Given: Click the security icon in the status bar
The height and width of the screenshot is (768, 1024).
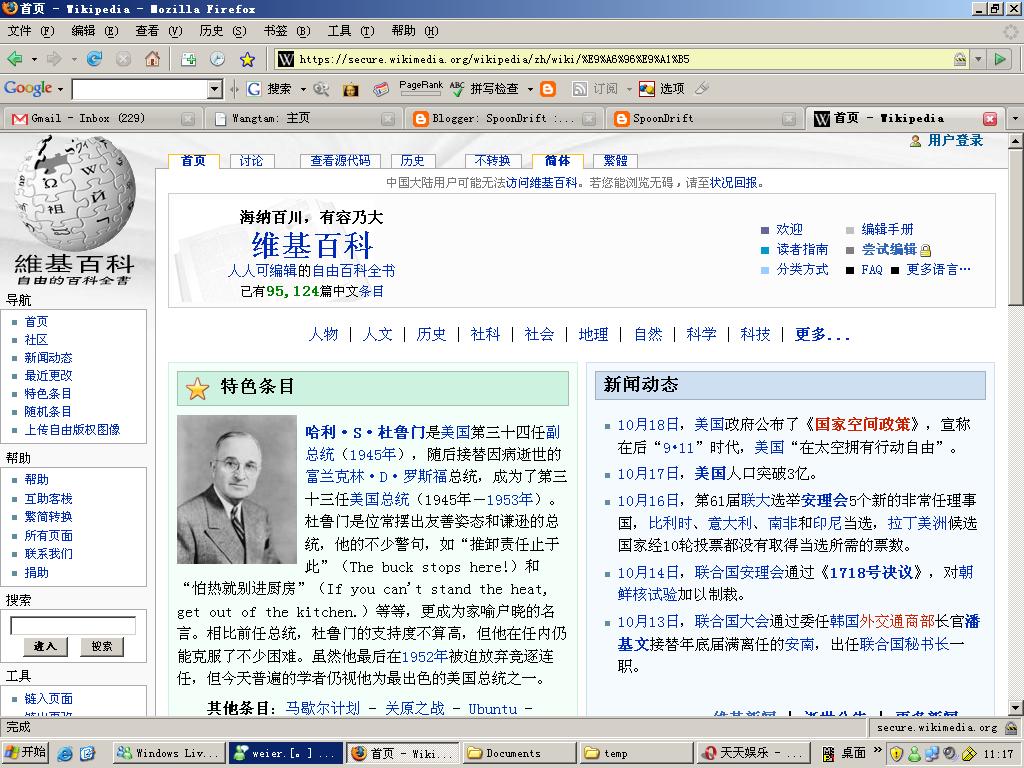Looking at the screenshot, I should point(1012,728).
